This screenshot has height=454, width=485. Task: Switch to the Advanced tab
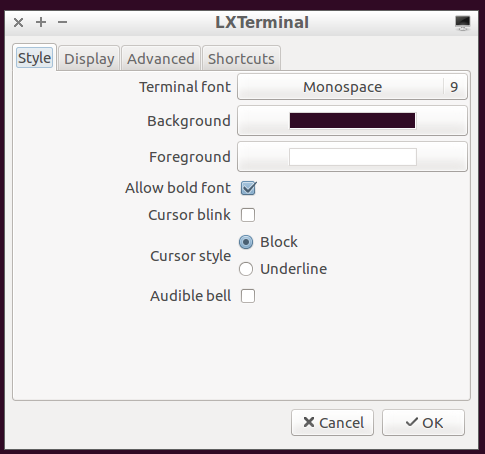click(x=161, y=59)
